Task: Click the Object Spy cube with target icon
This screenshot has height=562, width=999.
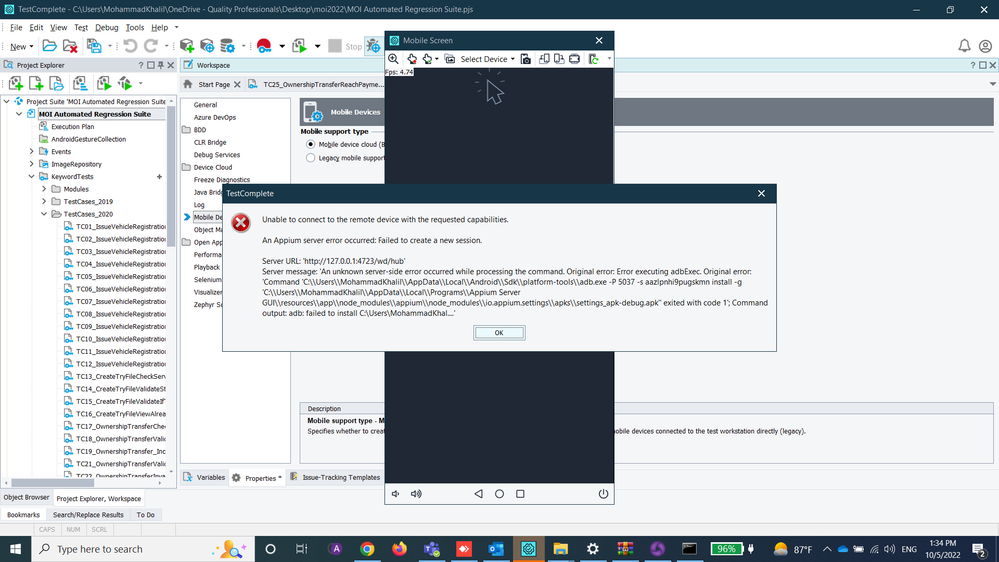Action: [207, 46]
